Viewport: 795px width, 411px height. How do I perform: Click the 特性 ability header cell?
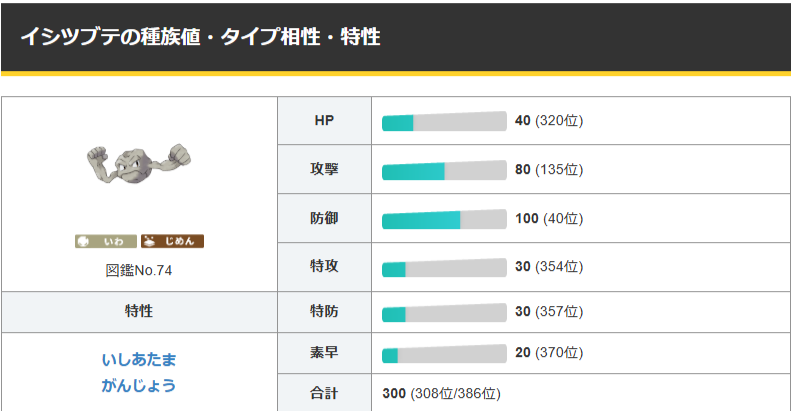point(139,312)
